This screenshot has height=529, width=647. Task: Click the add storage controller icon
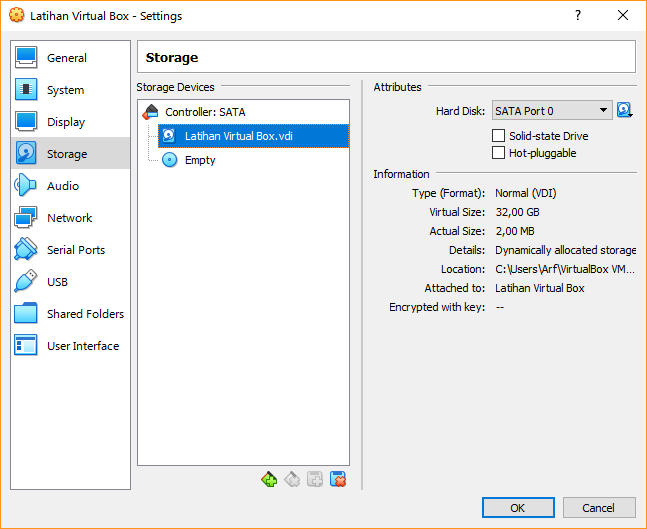[x=268, y=480]
